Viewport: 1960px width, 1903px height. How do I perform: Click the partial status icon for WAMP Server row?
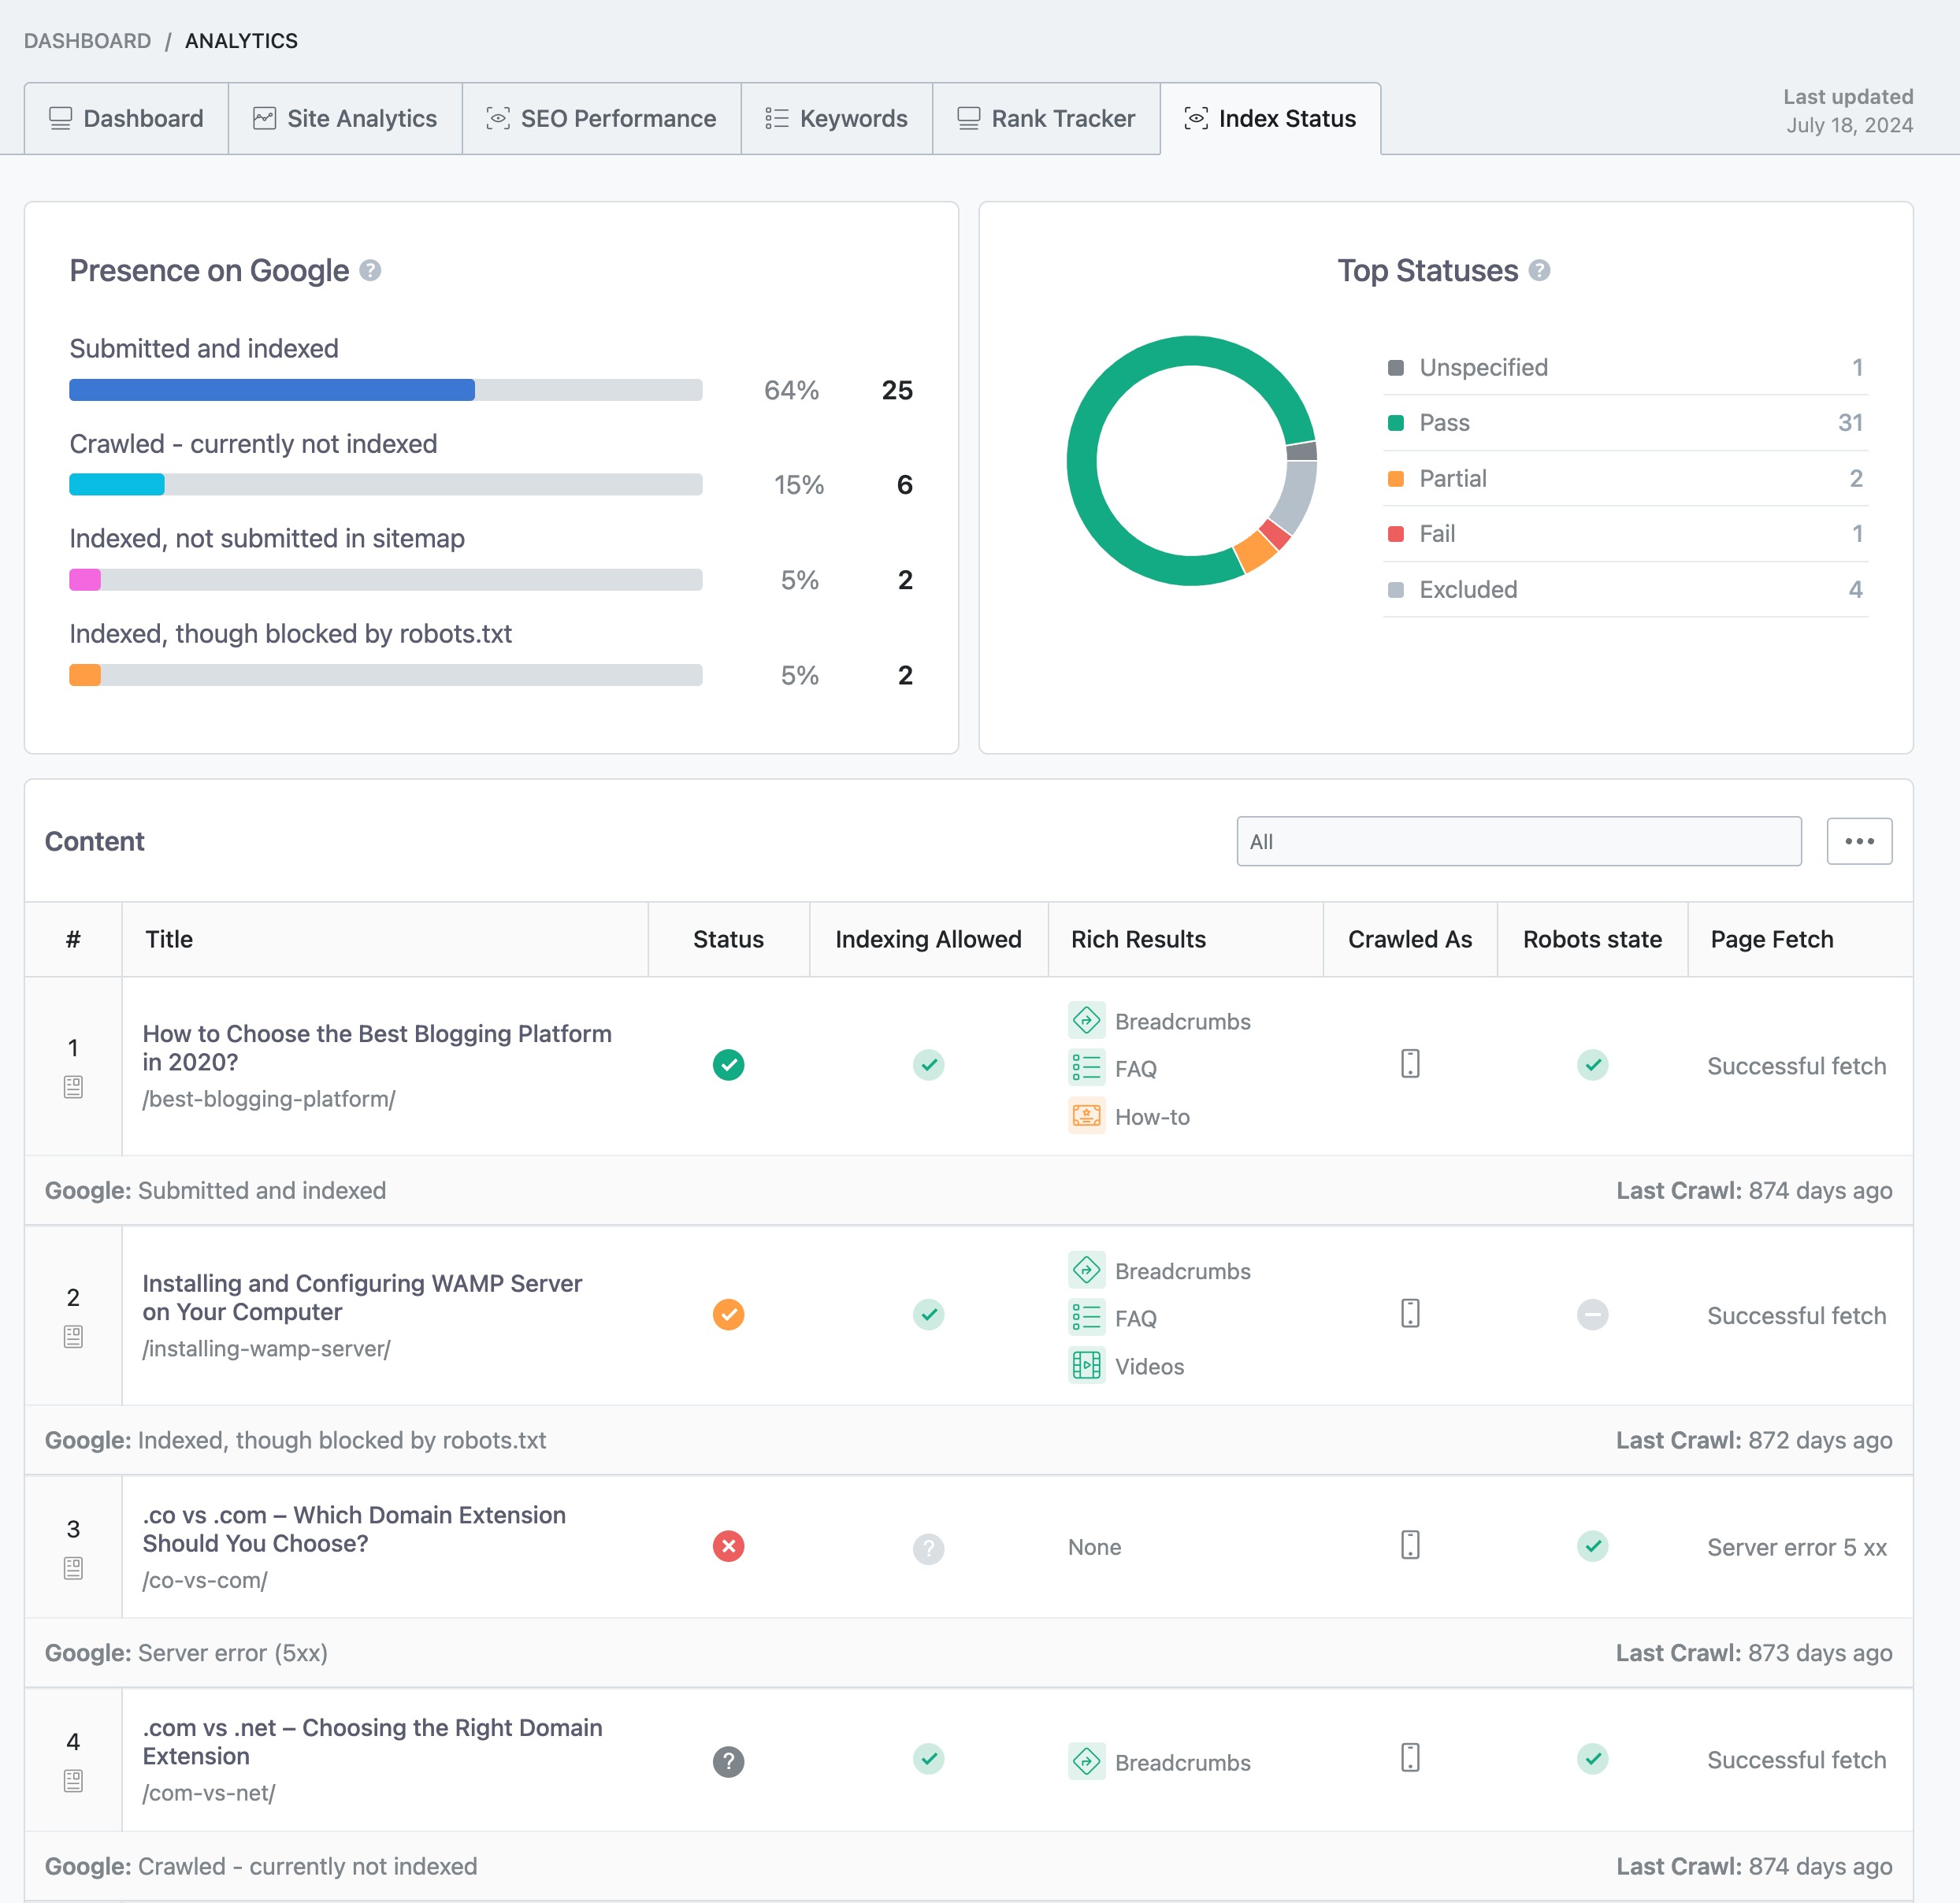(x=728, y=1314)
